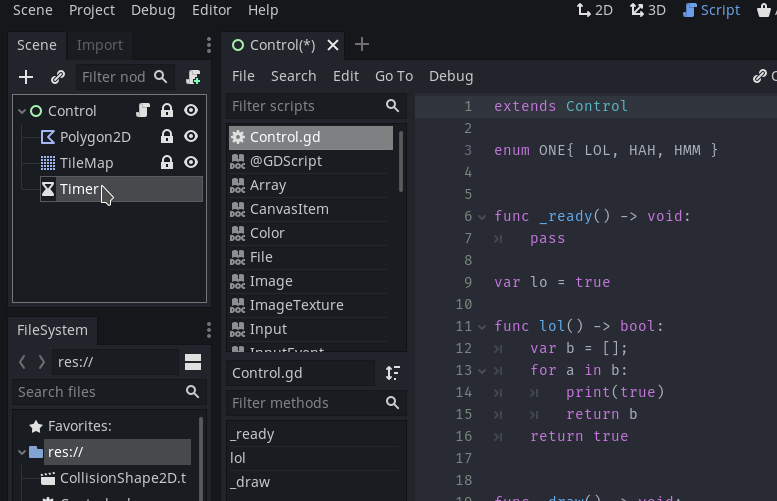Add a new scene tab

pyautogui.click(x=362, y=45)
